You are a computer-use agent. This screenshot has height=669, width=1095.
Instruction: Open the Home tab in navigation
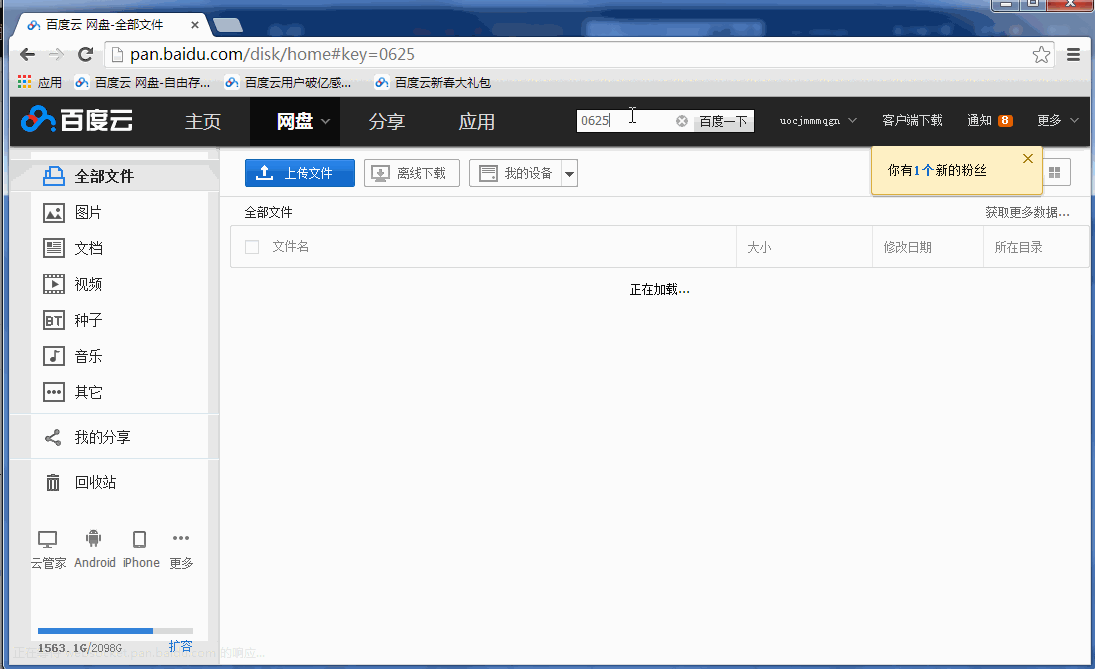203,122
